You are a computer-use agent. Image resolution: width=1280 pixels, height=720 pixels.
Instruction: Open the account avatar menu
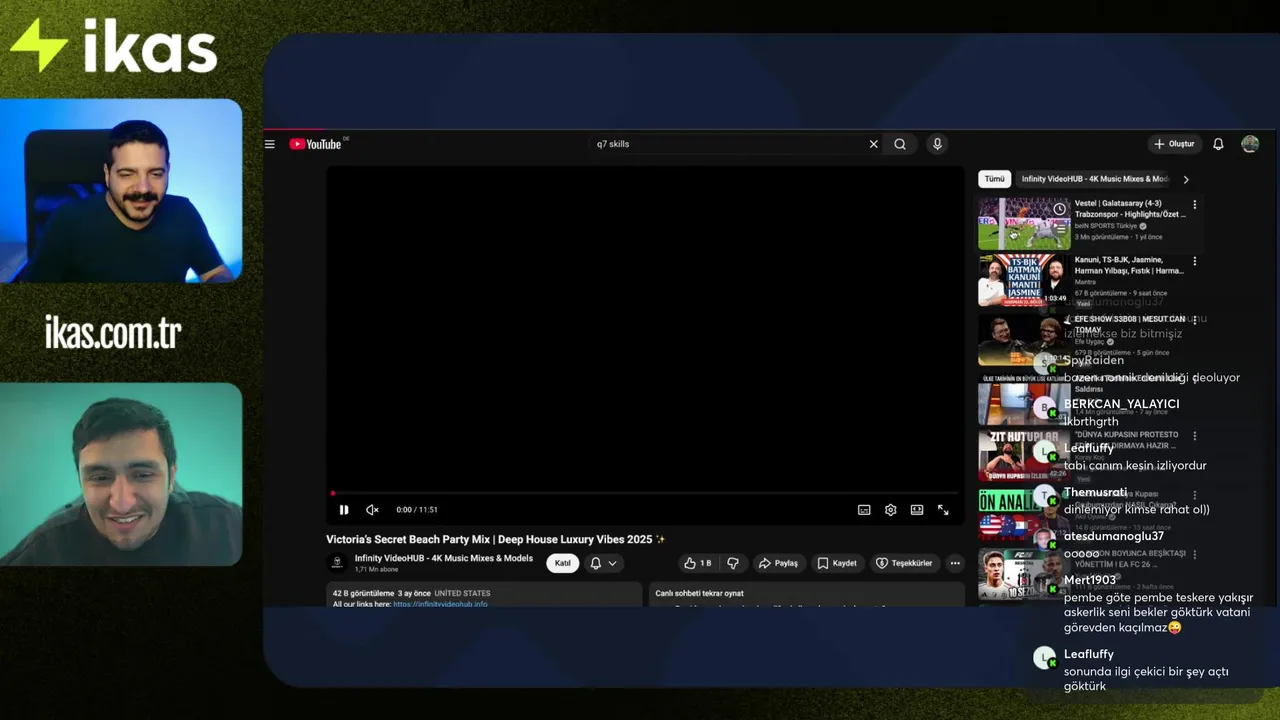(1250, 144)
